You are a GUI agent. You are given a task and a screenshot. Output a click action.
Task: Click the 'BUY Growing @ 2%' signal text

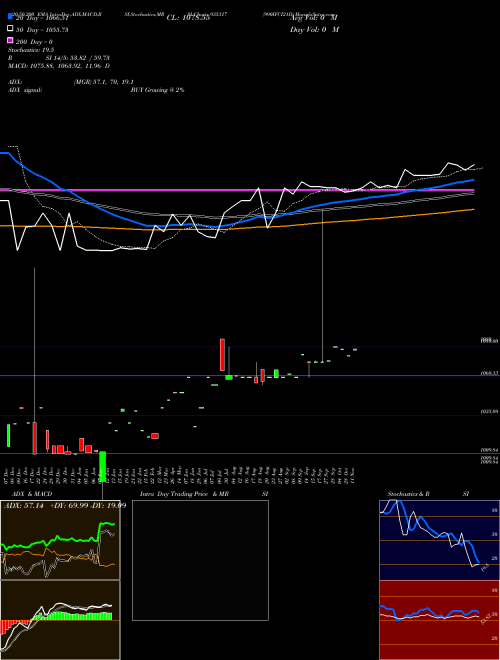pyautogui.click(x=157, y=90)
